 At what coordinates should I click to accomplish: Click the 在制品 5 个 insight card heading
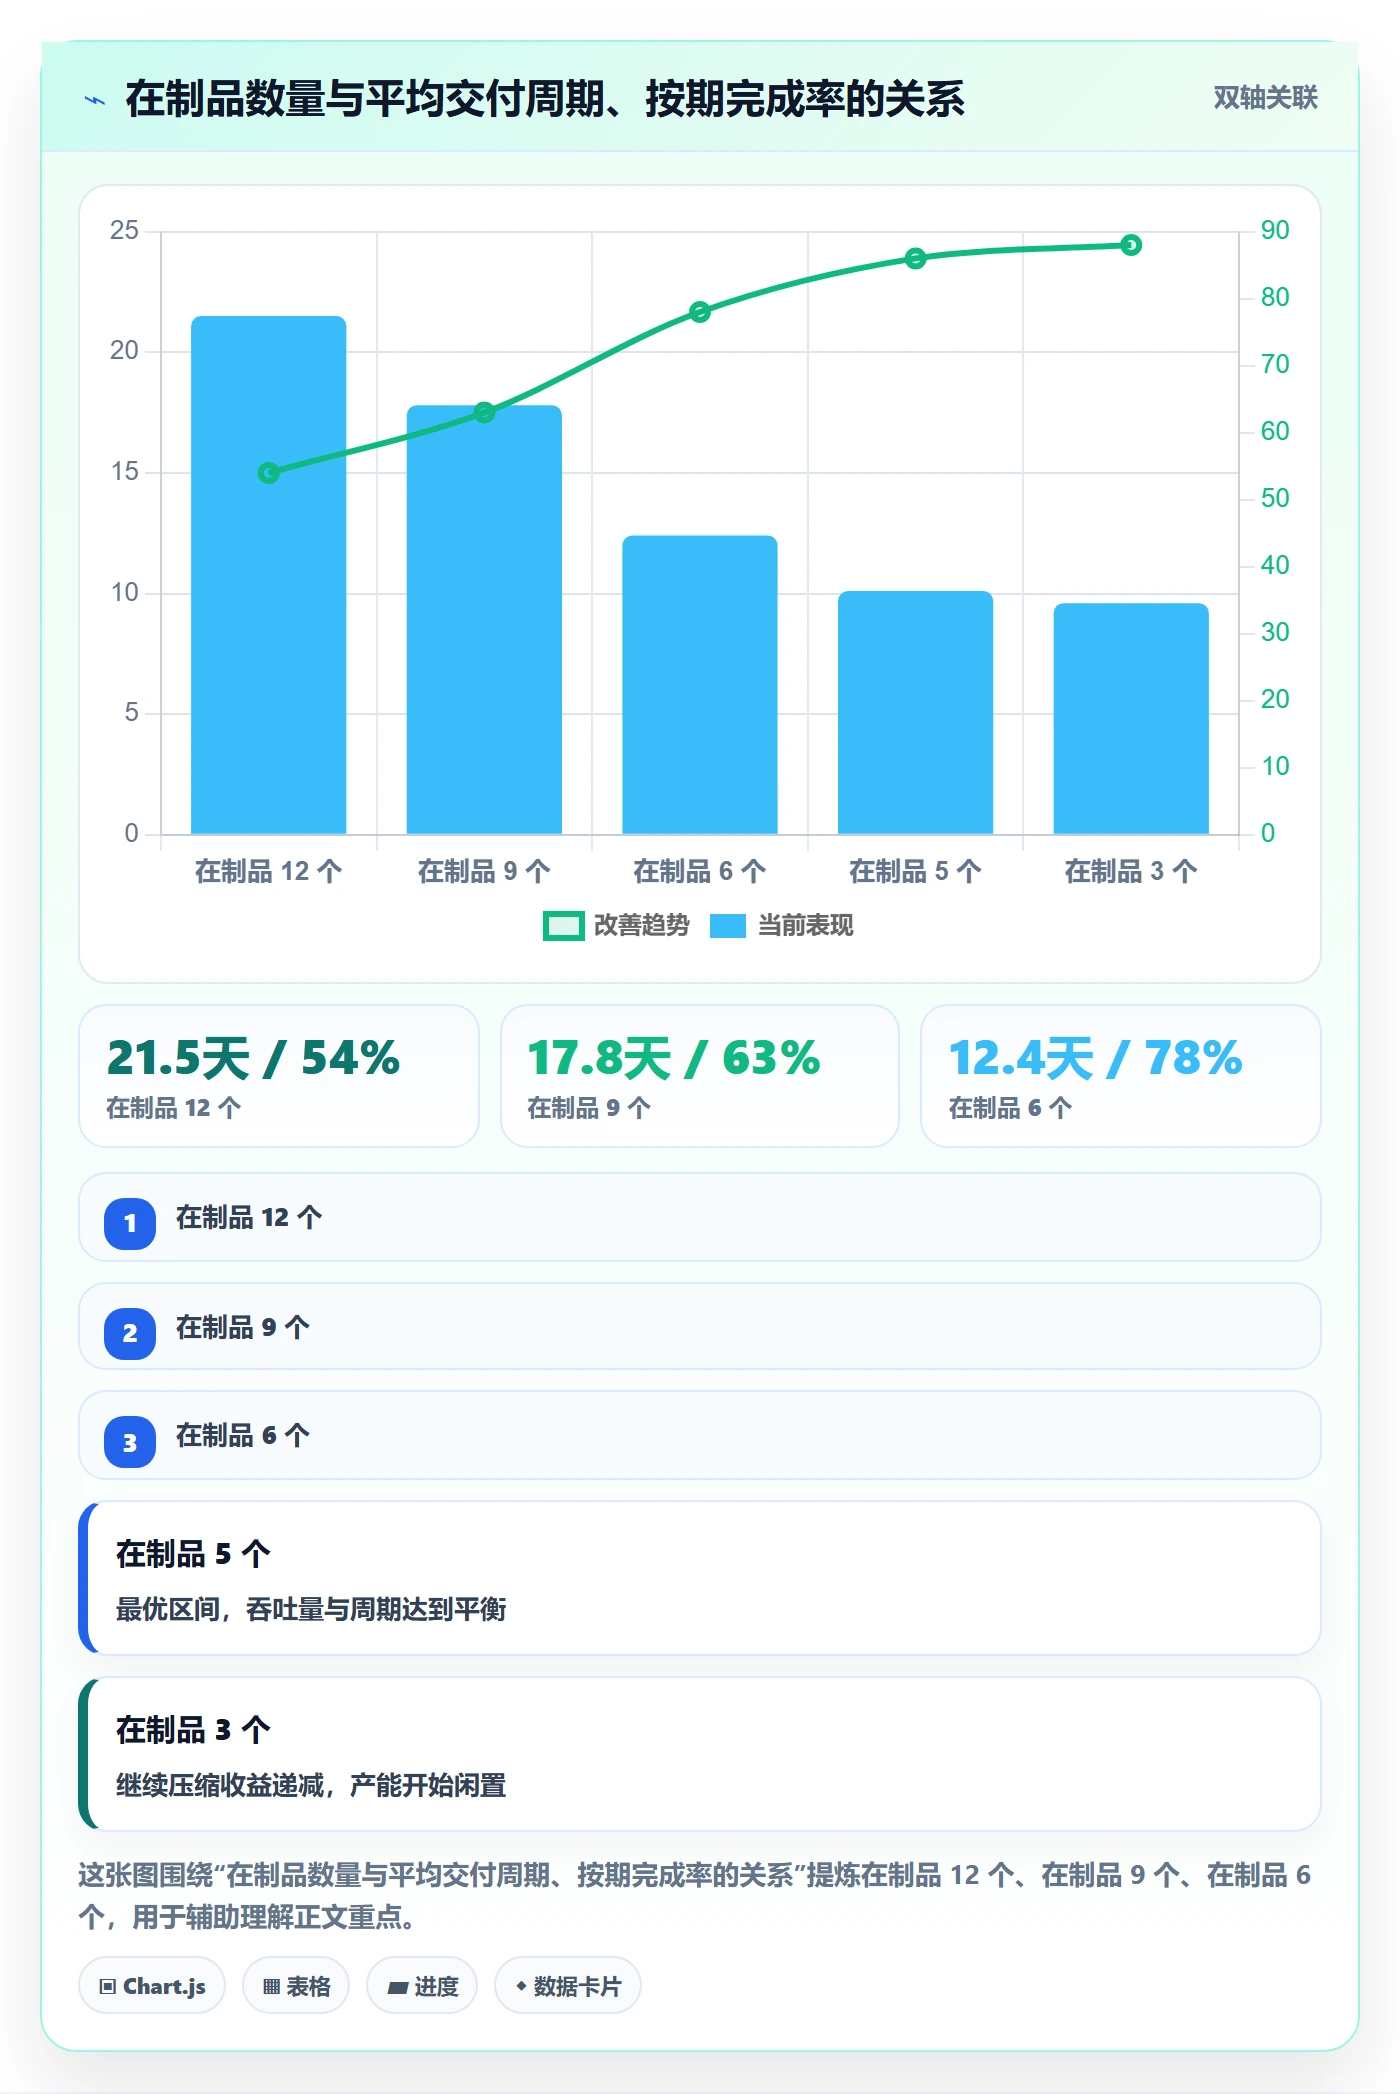[x=193, y=1554]
